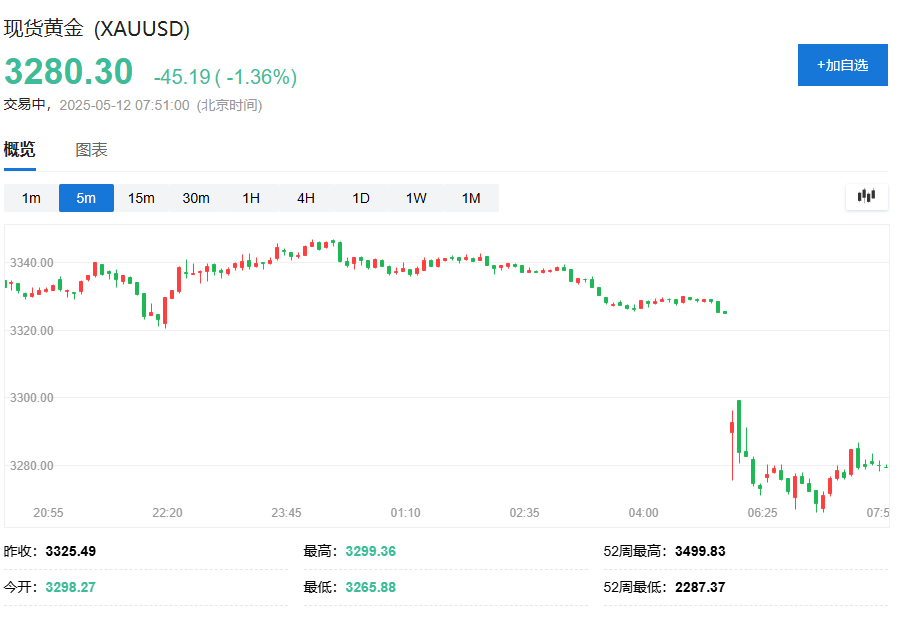The image size is (902, 619).
Task: Click the 现货黄金 (XAUUSD) title
Action: (97, 29)
